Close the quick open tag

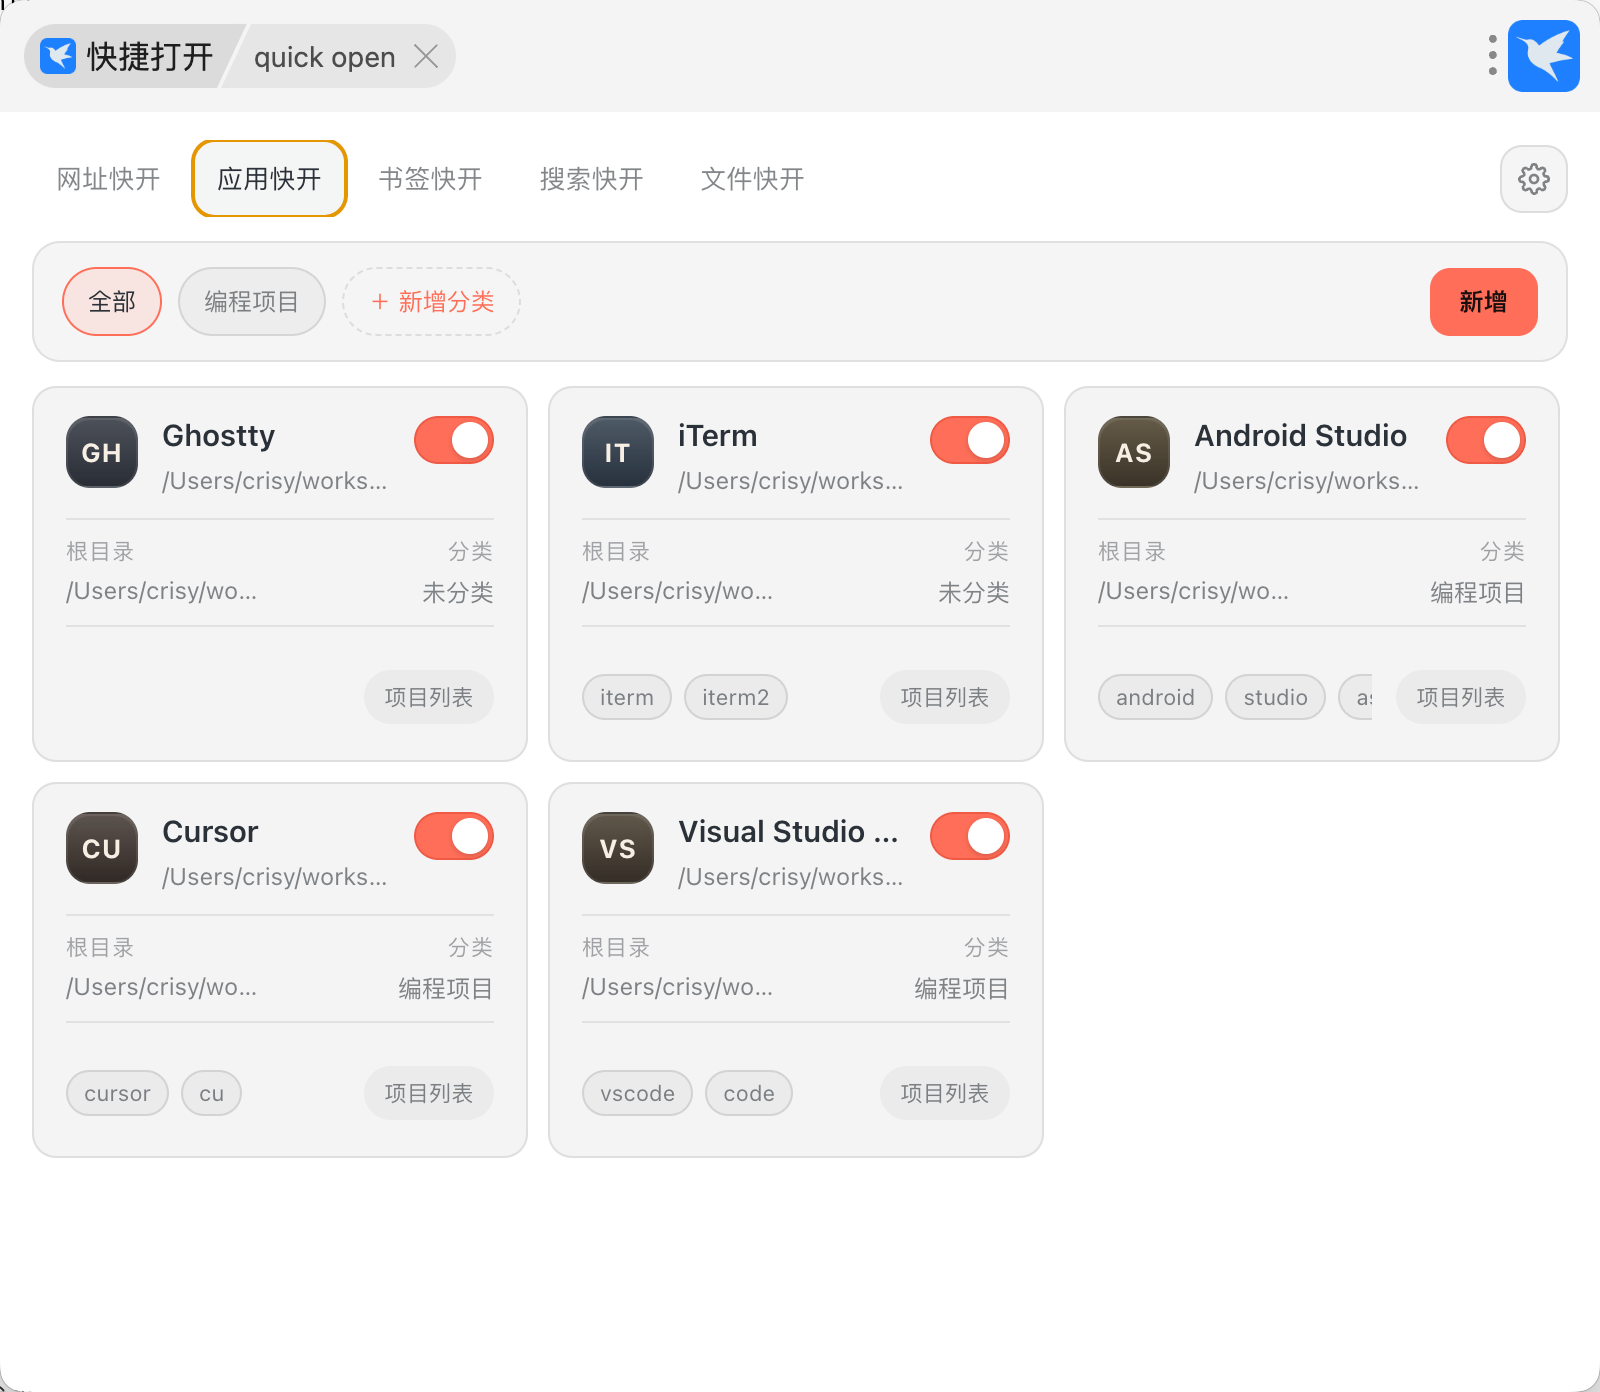(426, 56)
